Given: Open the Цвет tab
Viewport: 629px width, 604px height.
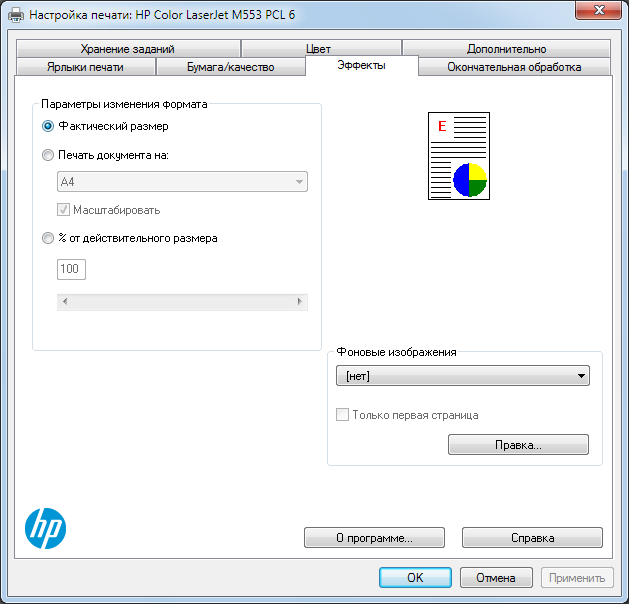Looking at the screenshot, I should click(319, 49).
